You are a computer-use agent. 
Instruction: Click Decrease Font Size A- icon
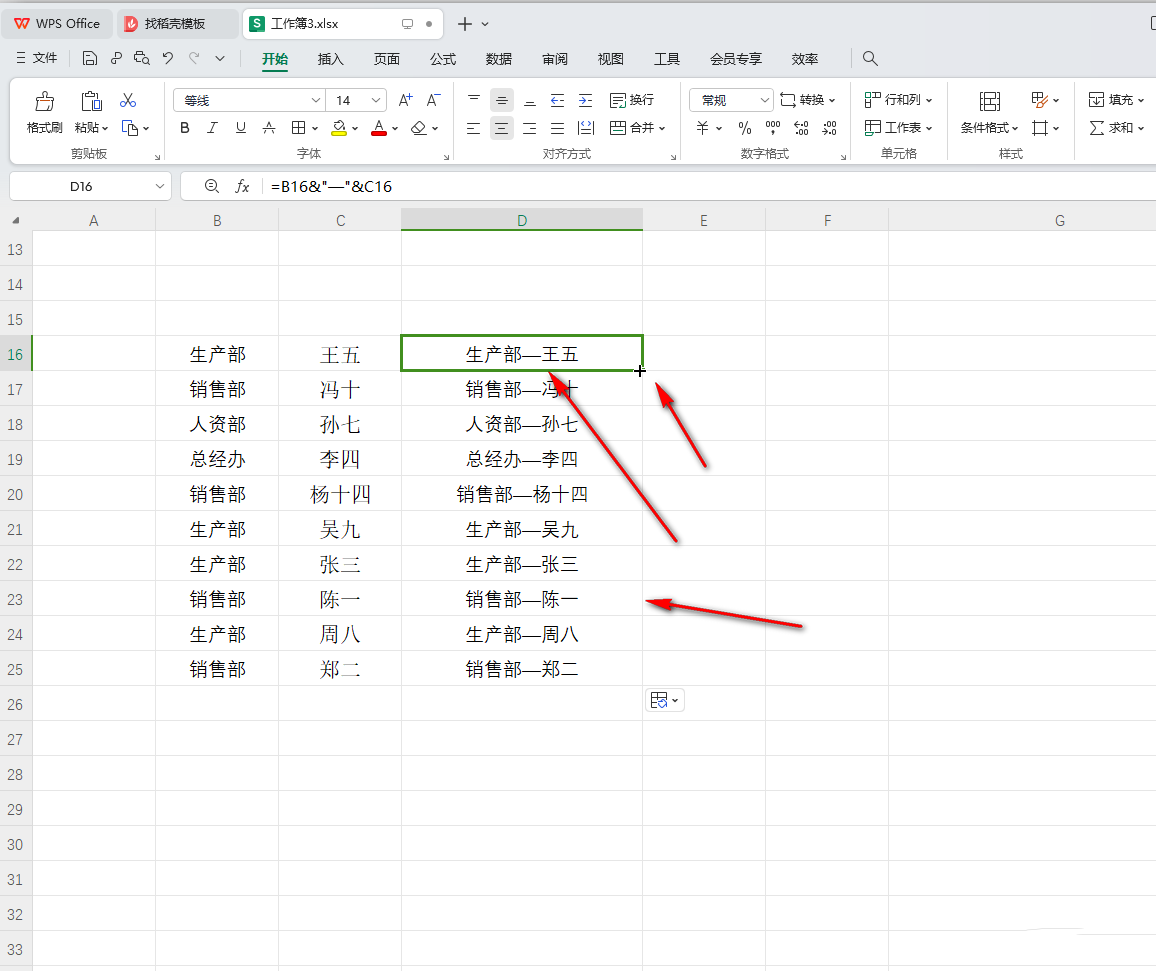point(434,100)
